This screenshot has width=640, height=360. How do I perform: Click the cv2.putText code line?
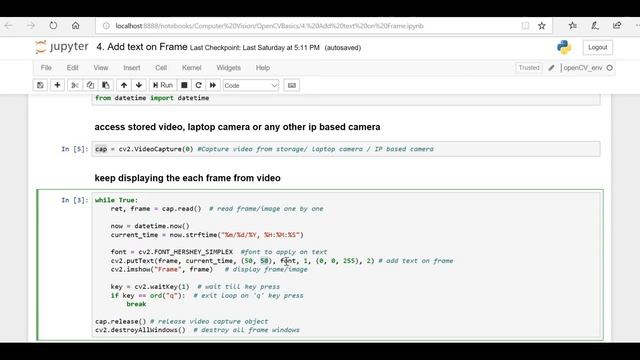click(x=282, y=261)
